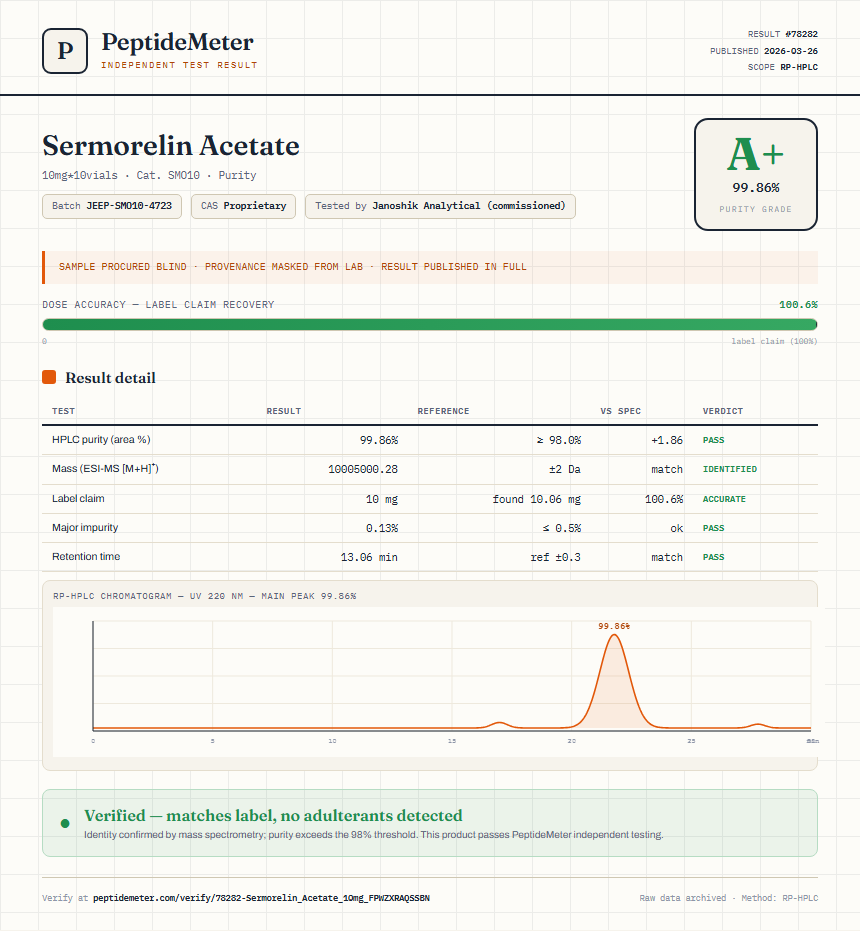Click the VERDICT column header
The height and width of the screenshot is (931, 860).
(x=723, y=411)
